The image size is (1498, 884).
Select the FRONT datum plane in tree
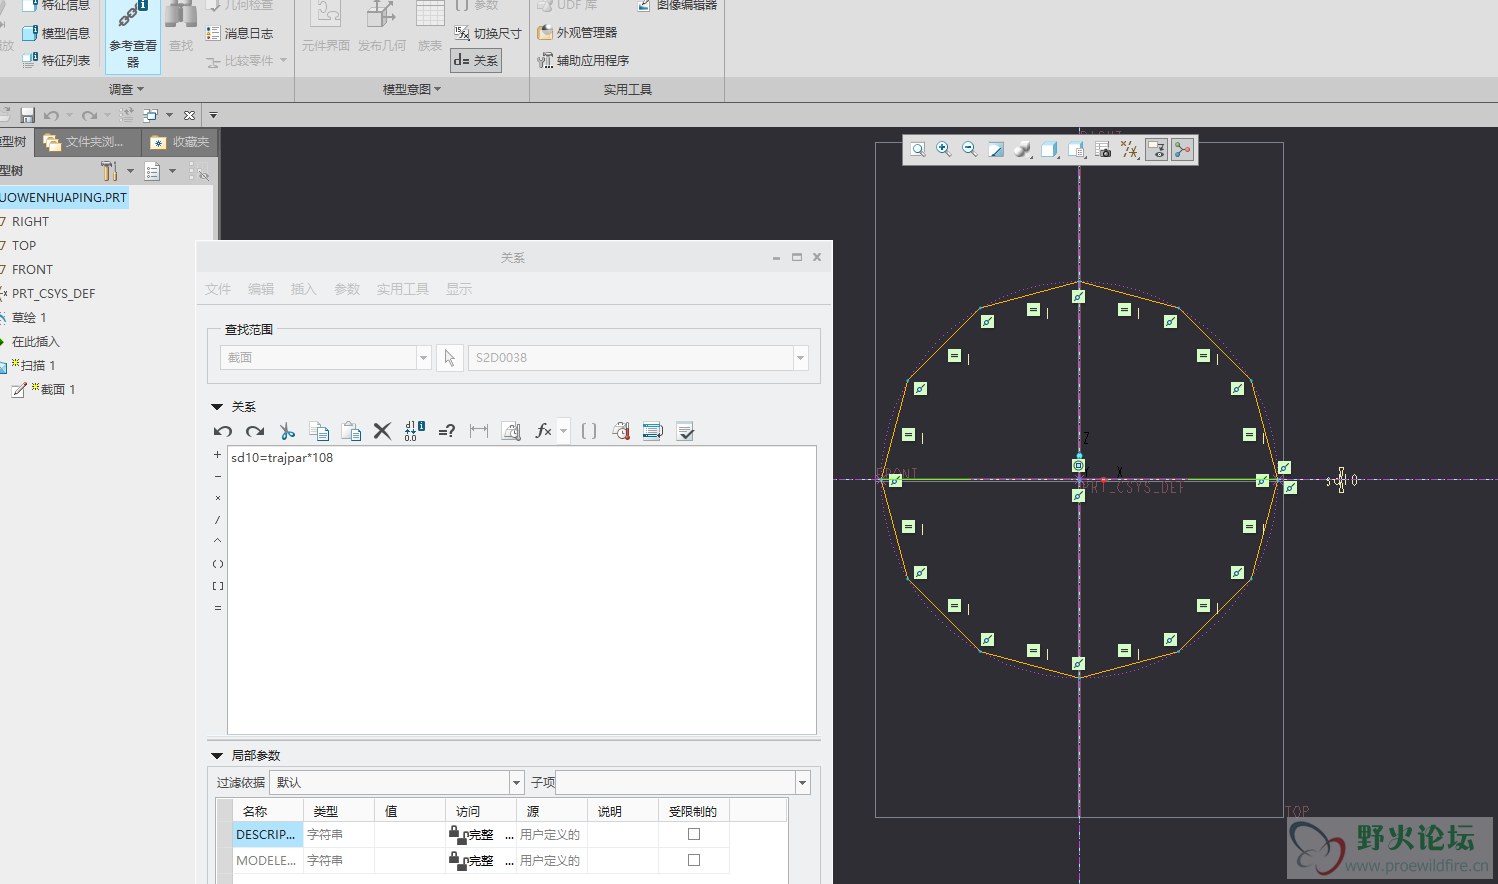point(32,269)
